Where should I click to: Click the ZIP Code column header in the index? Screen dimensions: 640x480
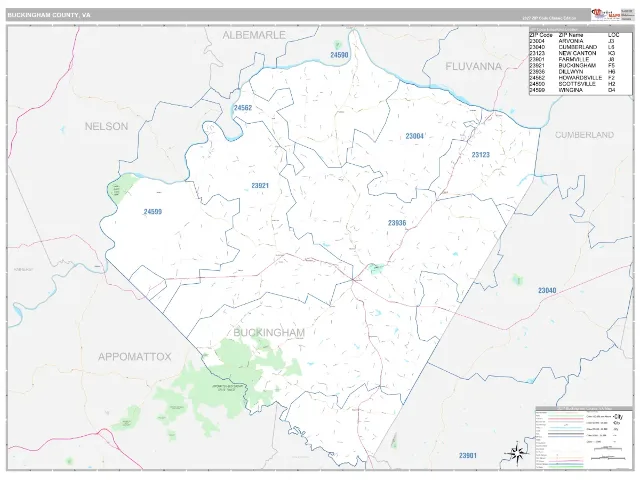(x=541, y=35)
